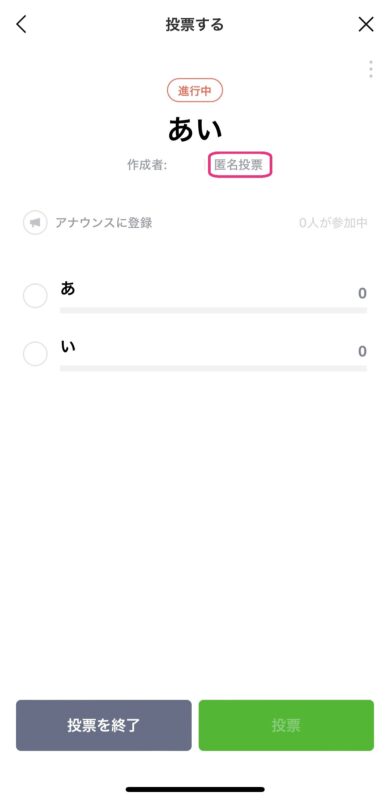The height and width of the screenshot is (800, 390).
Task: Tap the vote count for option あ
Action: (x=362, y=293)
